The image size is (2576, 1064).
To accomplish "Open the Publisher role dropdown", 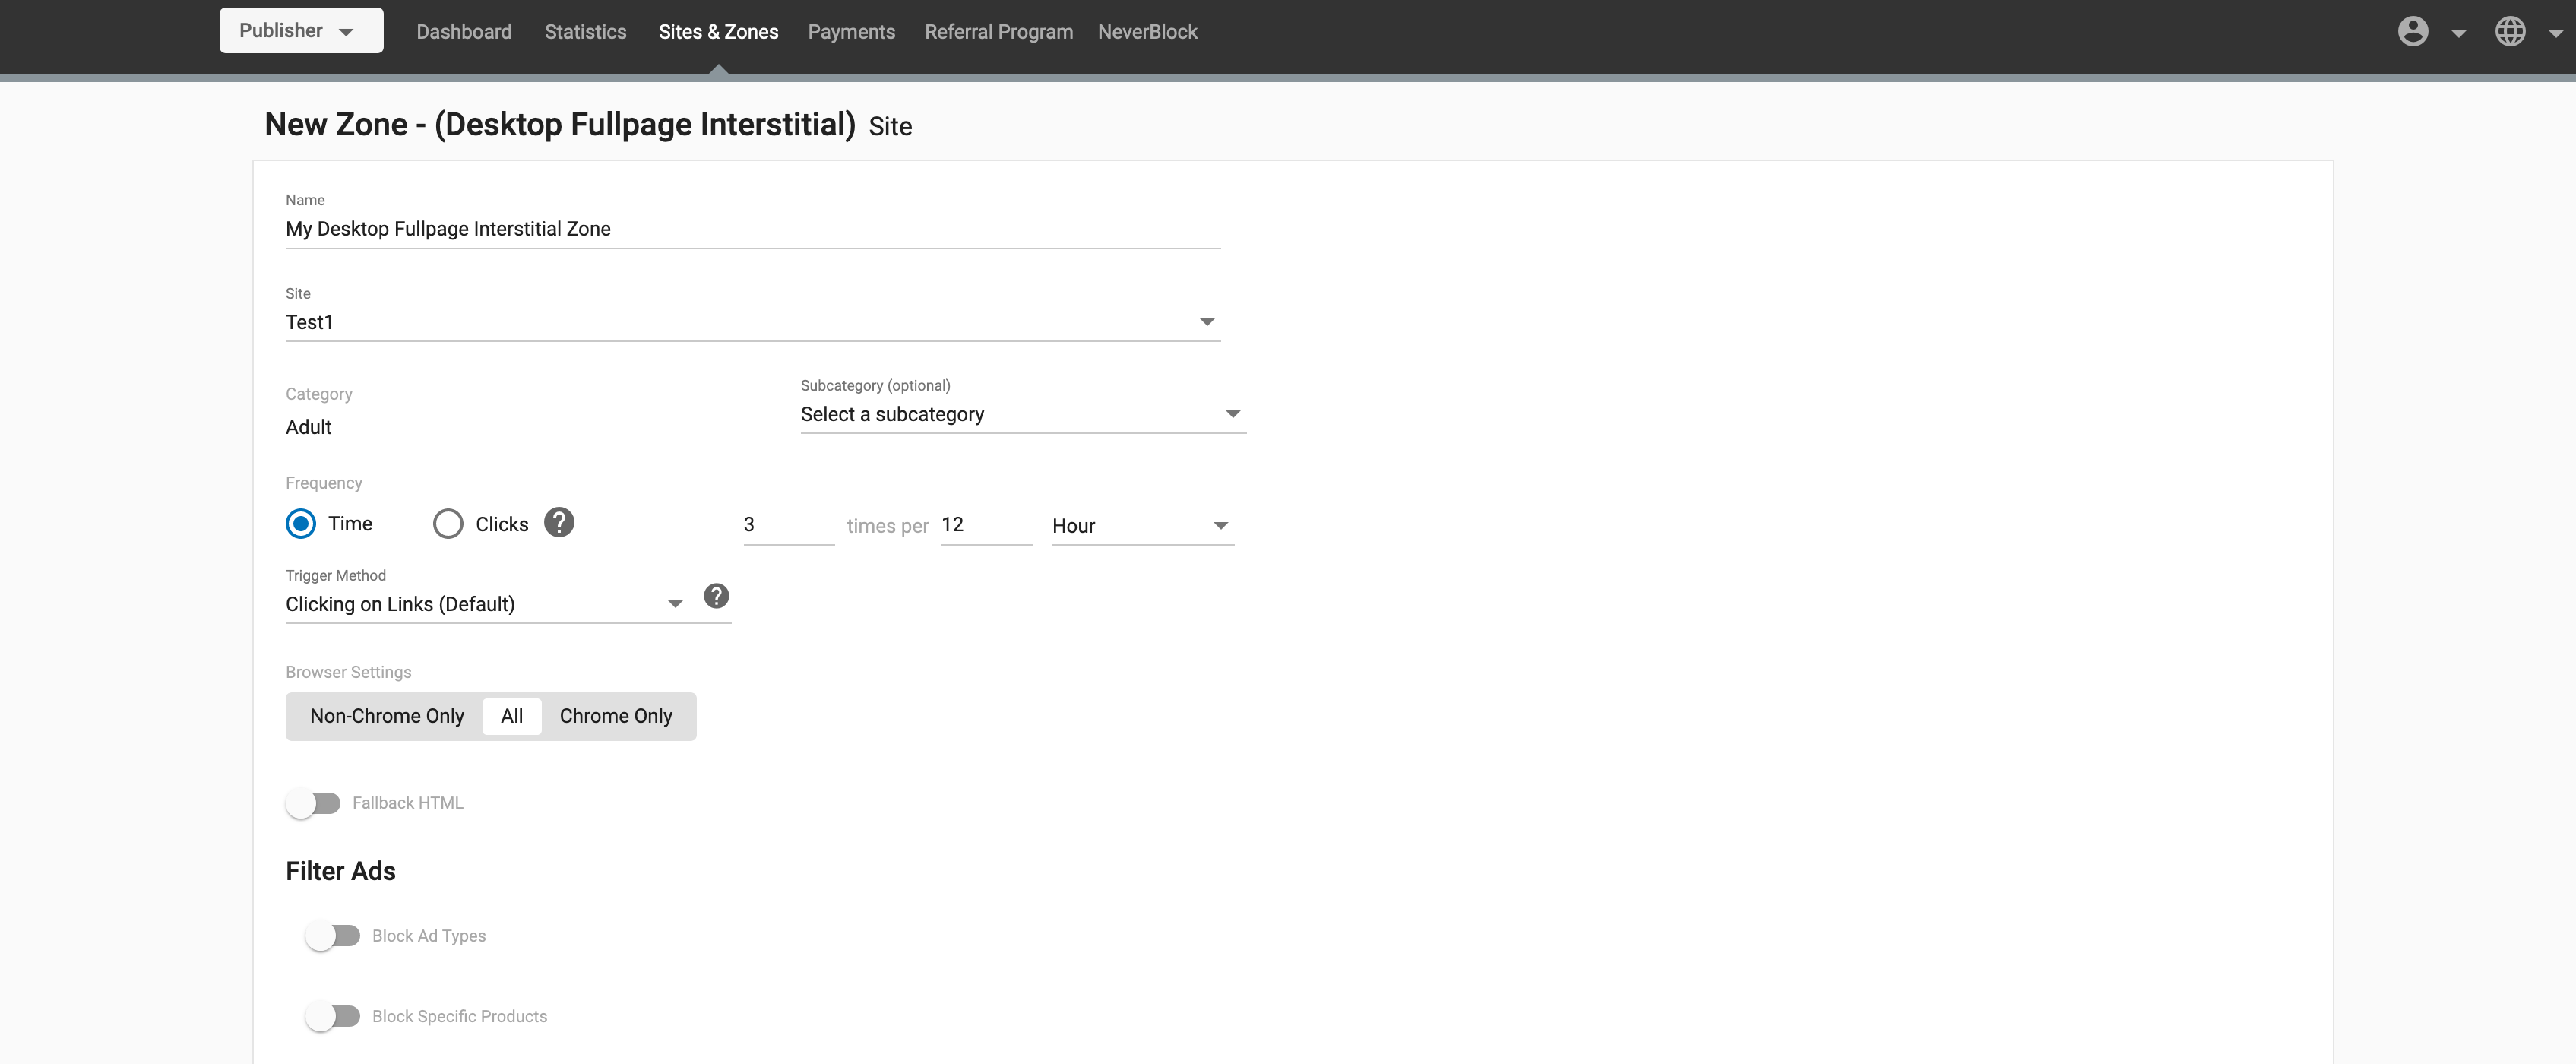I will click(301, 31).
